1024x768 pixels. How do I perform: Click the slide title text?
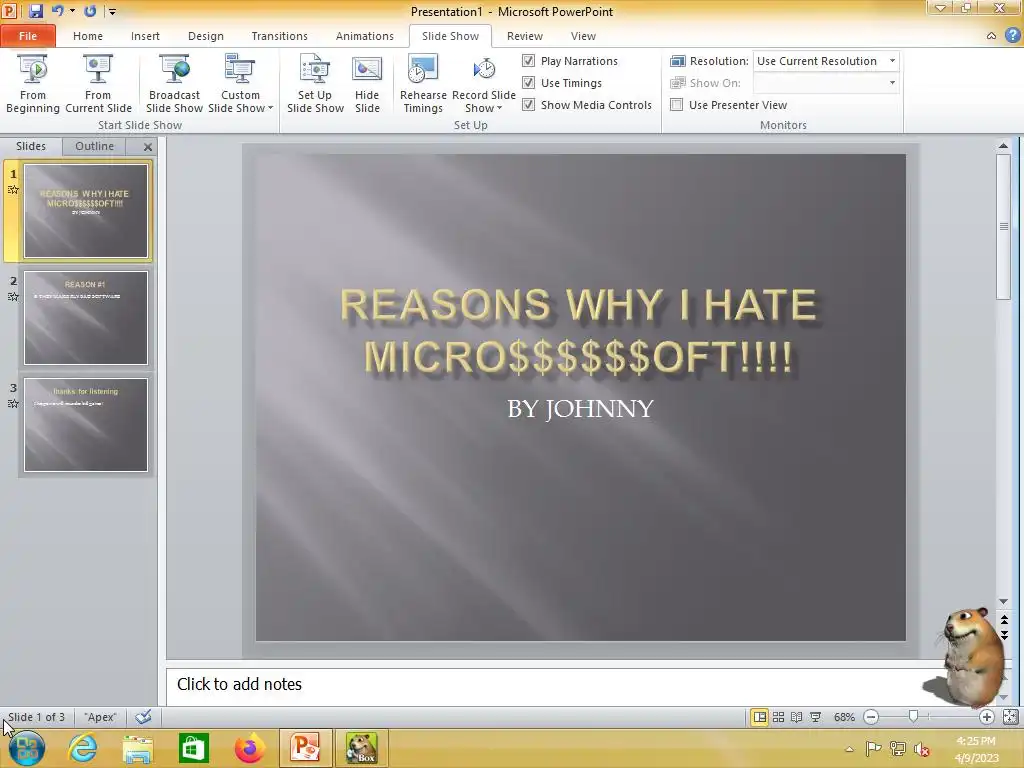[578, 331]
